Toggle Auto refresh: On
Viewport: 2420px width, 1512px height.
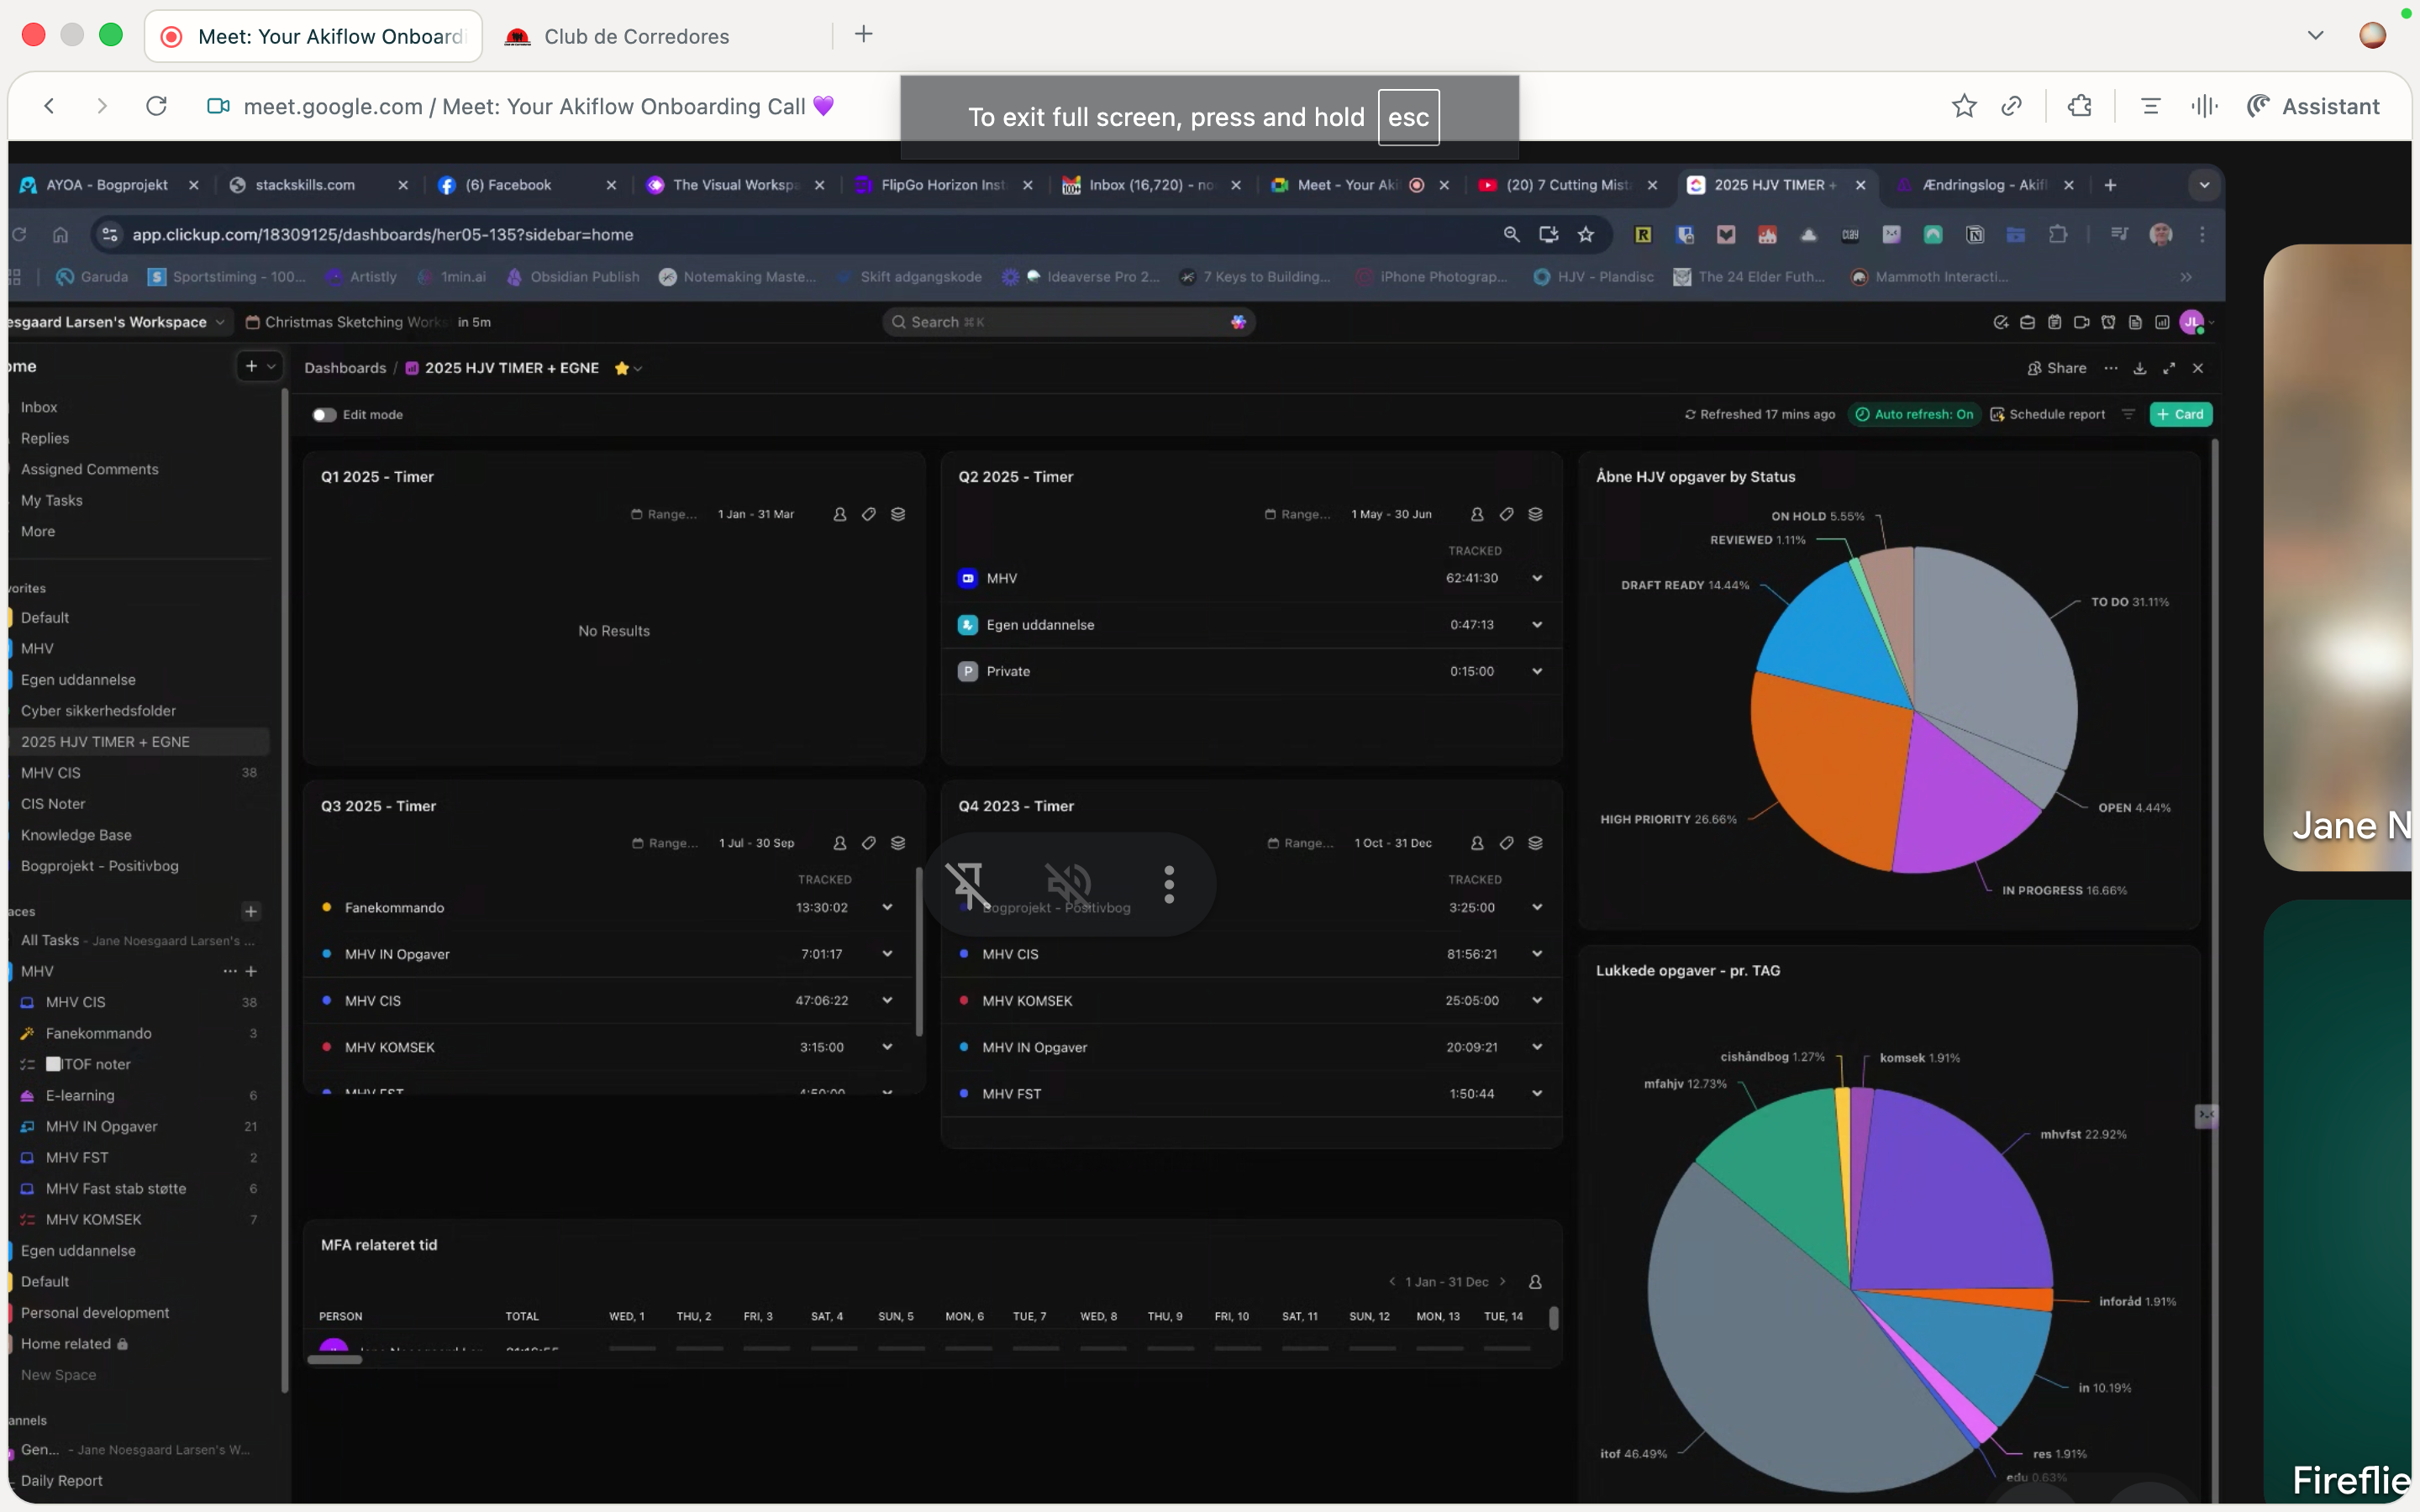(x=1914, y=414)
